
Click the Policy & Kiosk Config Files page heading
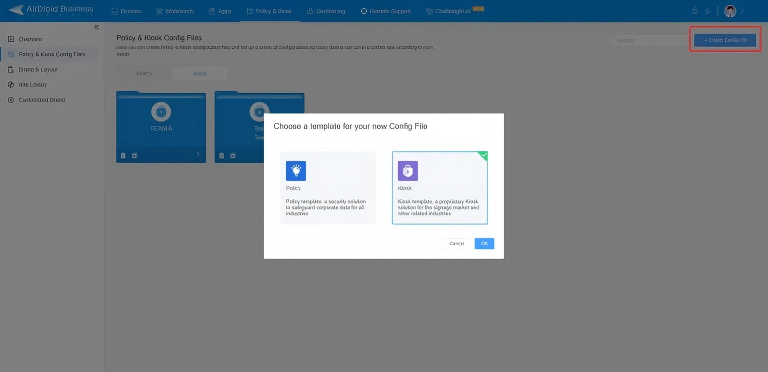(159, 38)
